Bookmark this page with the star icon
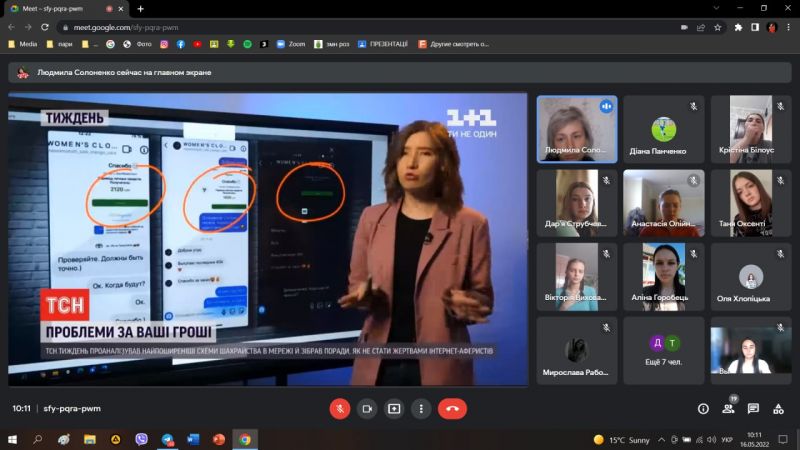Screen dimensions: 800x450 (718, 28)
